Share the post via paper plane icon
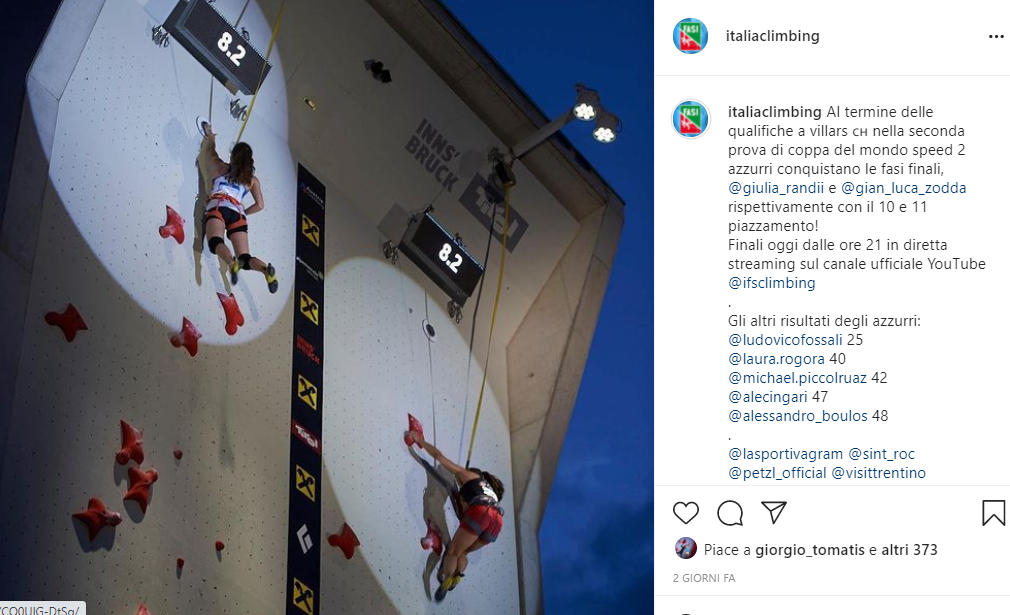 [774, 512]
